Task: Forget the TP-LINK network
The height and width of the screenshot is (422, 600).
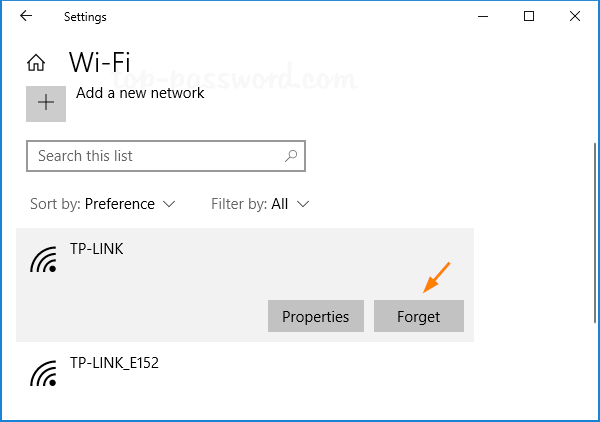Action: 418,317
